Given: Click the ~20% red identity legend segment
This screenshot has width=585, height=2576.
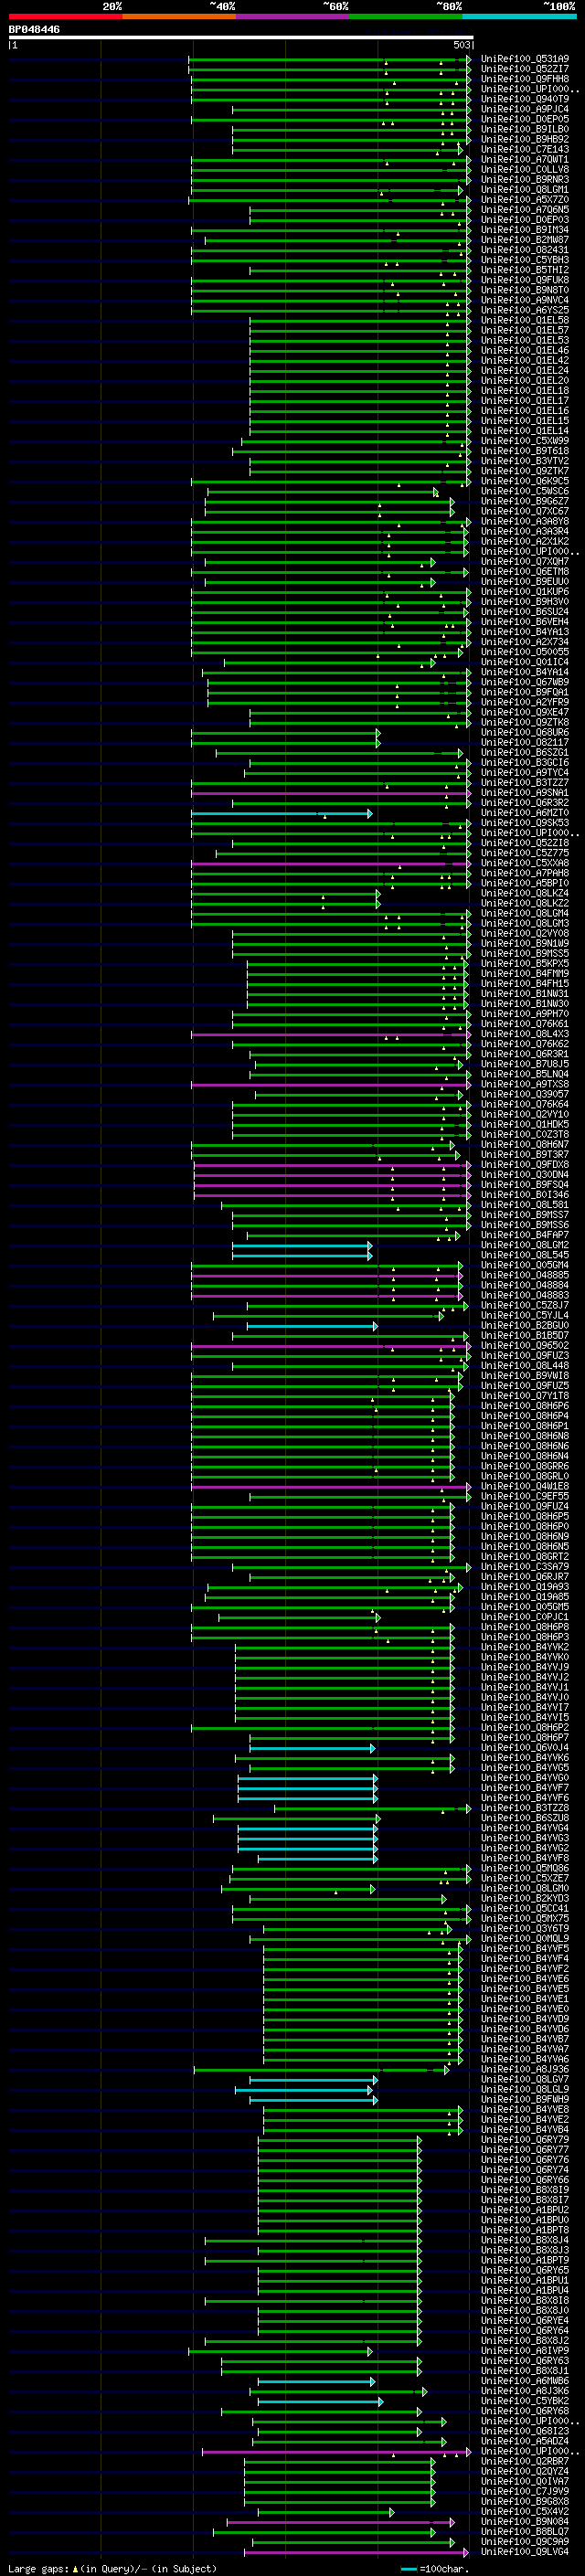Looking at the screenshot, I should (66, 16).
